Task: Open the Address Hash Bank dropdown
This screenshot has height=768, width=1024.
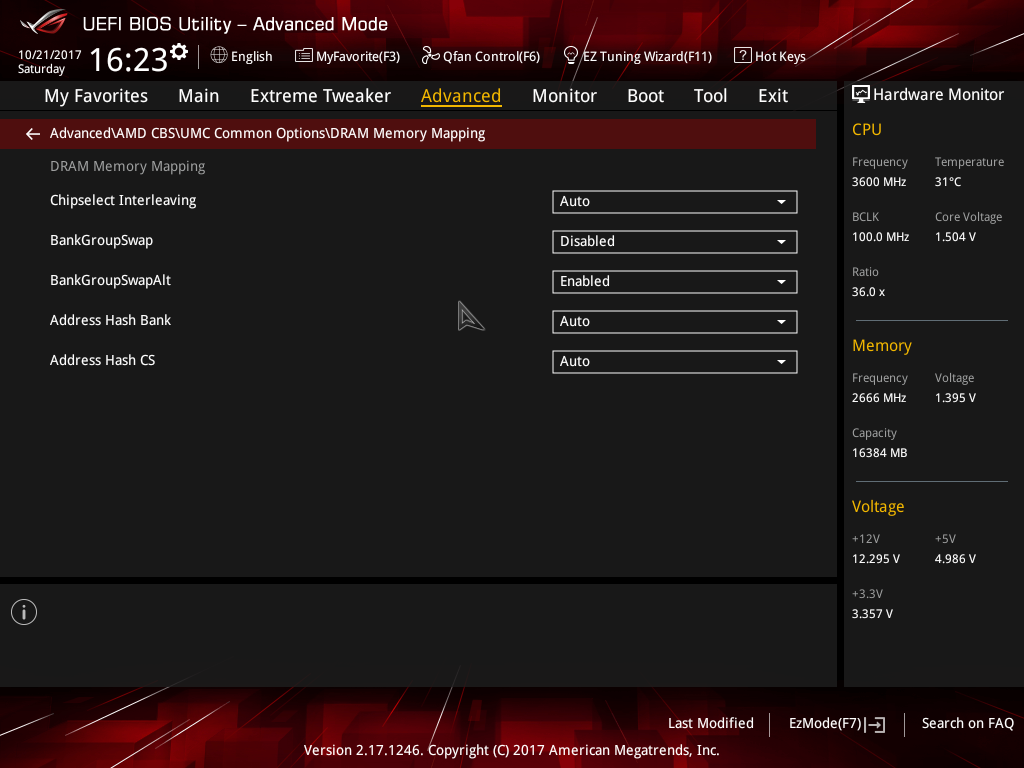Action: point(675,321)
